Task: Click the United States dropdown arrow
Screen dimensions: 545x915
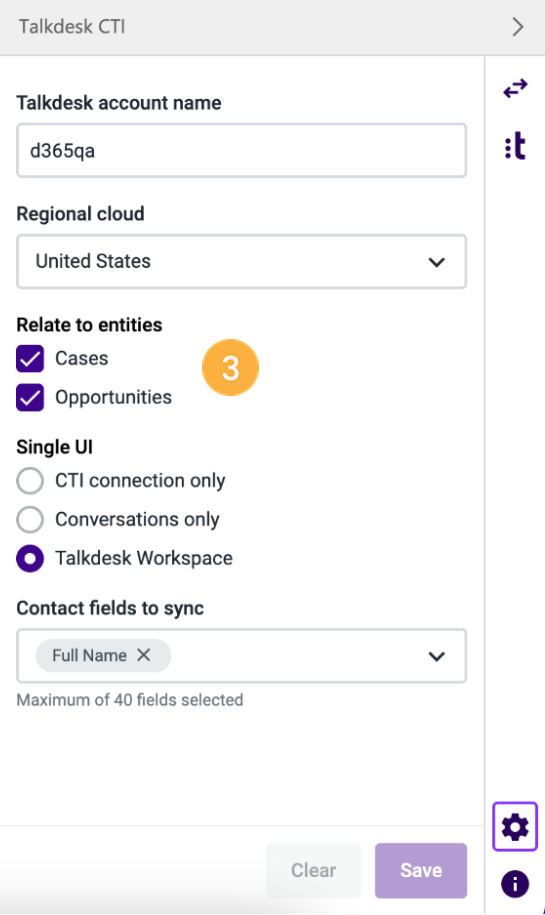Action: tap(436, 262)
